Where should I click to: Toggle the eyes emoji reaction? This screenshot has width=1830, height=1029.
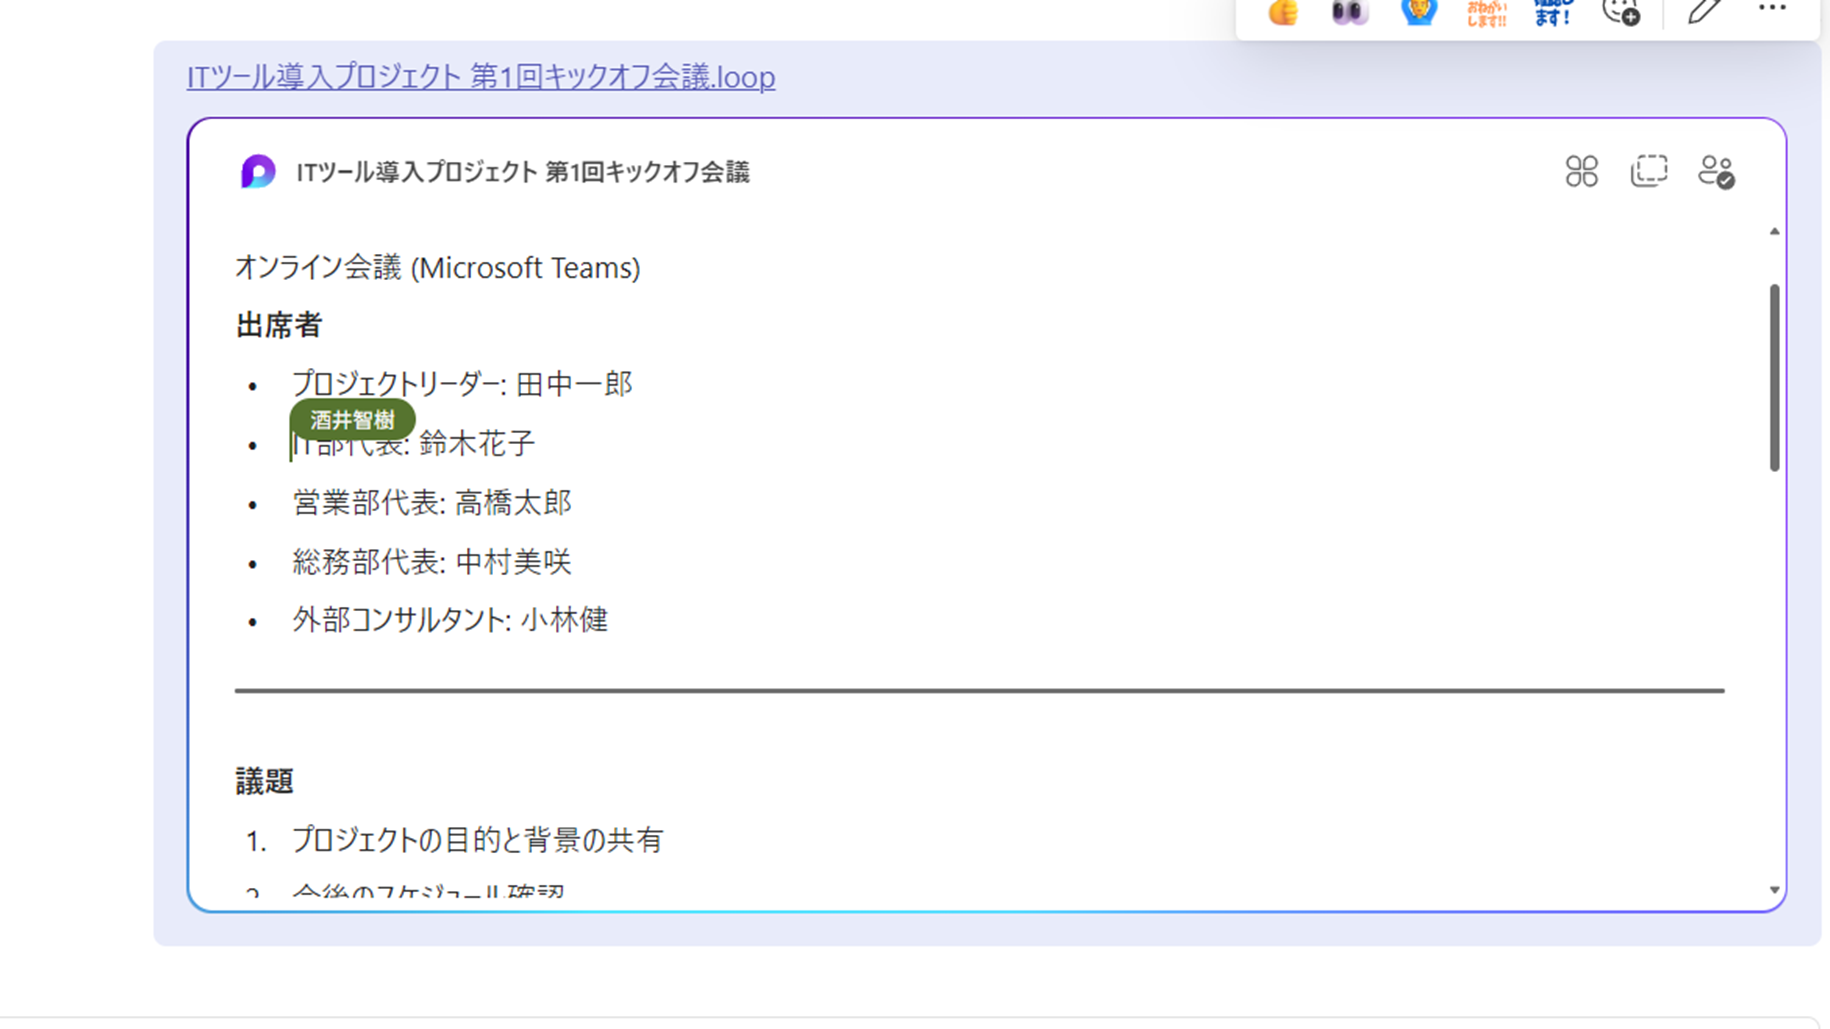[1349, 12]
